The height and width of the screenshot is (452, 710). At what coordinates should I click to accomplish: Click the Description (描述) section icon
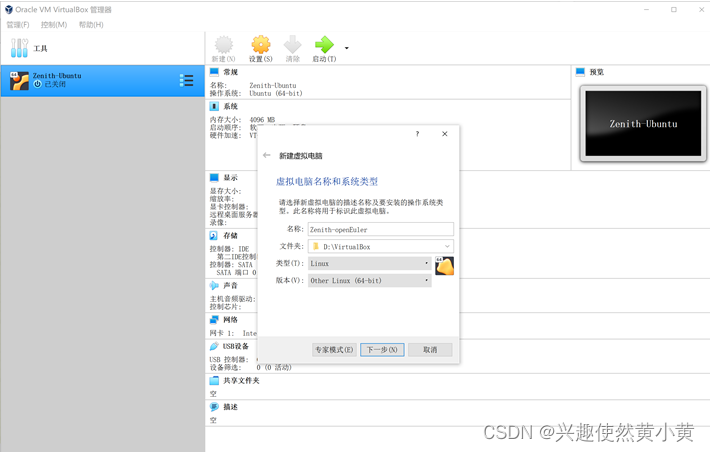(x=214, y=407)
